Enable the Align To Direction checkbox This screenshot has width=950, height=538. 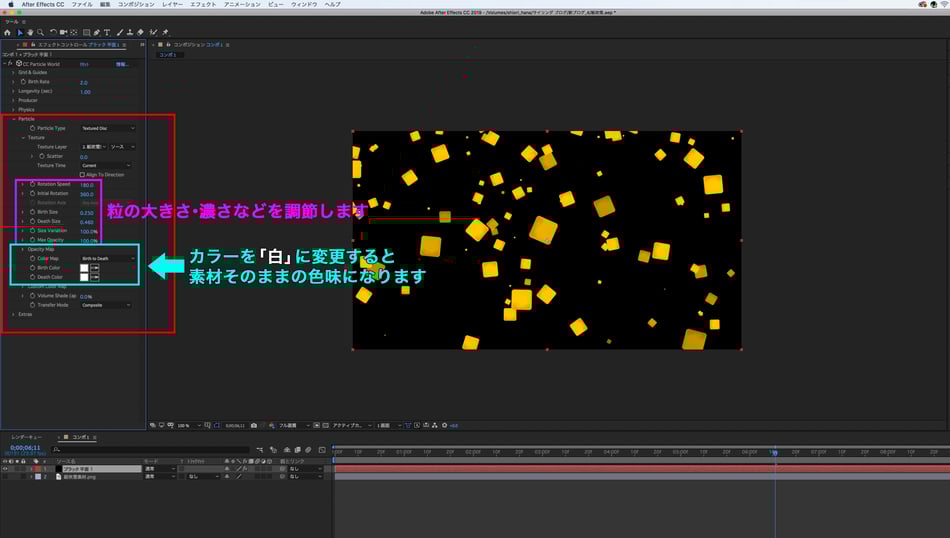pyautogui.click(x=82, y=175)
